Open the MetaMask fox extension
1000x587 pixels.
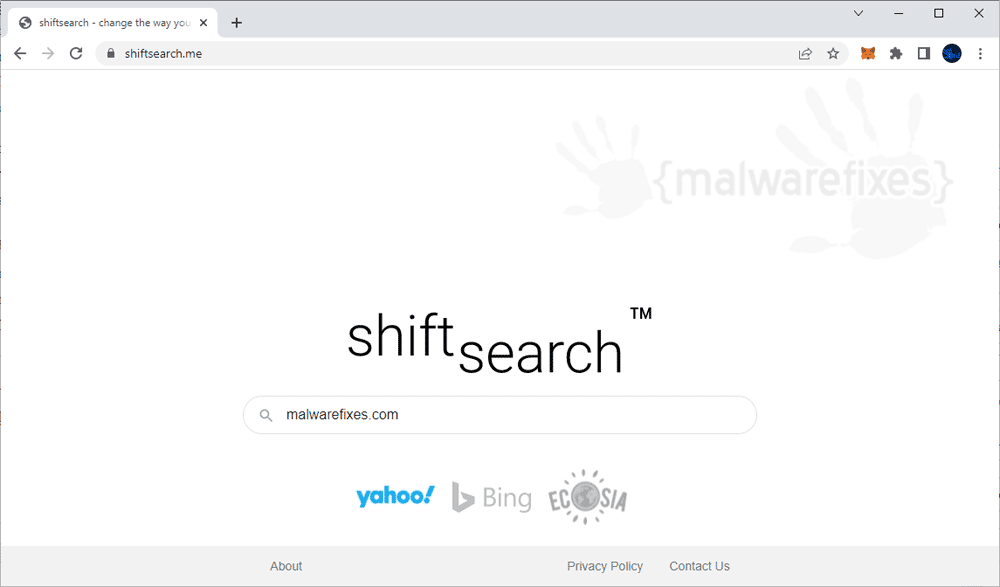(868, 54)
